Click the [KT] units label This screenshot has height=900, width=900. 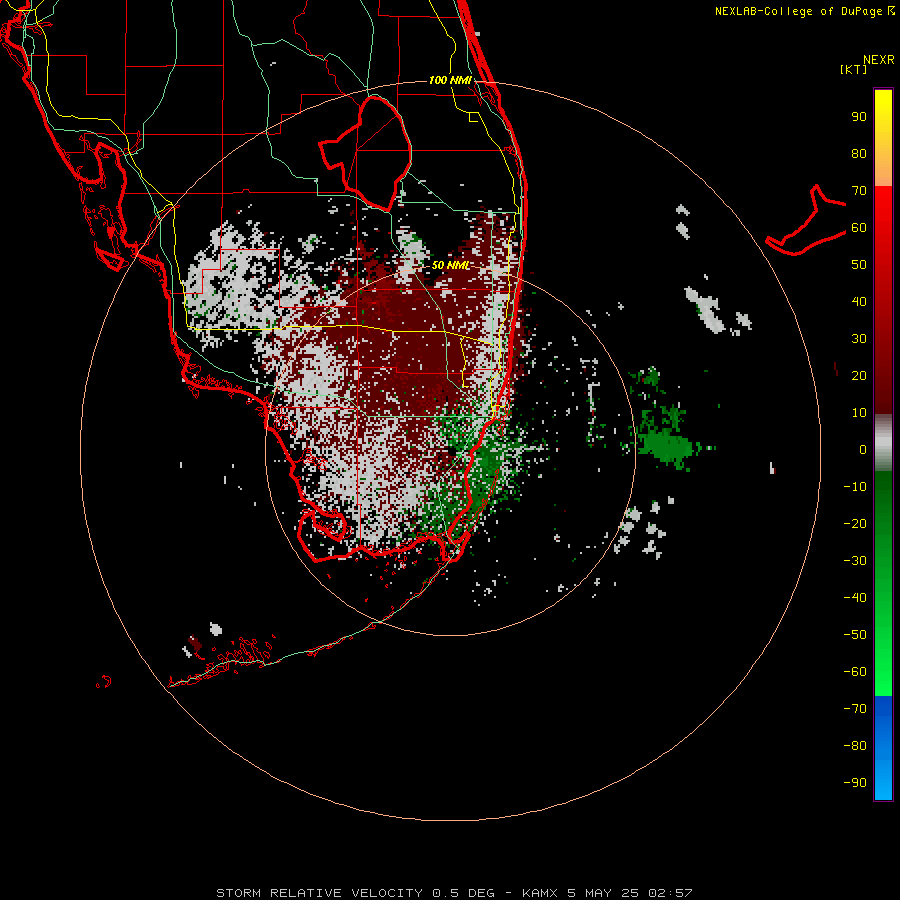point(853,69)
